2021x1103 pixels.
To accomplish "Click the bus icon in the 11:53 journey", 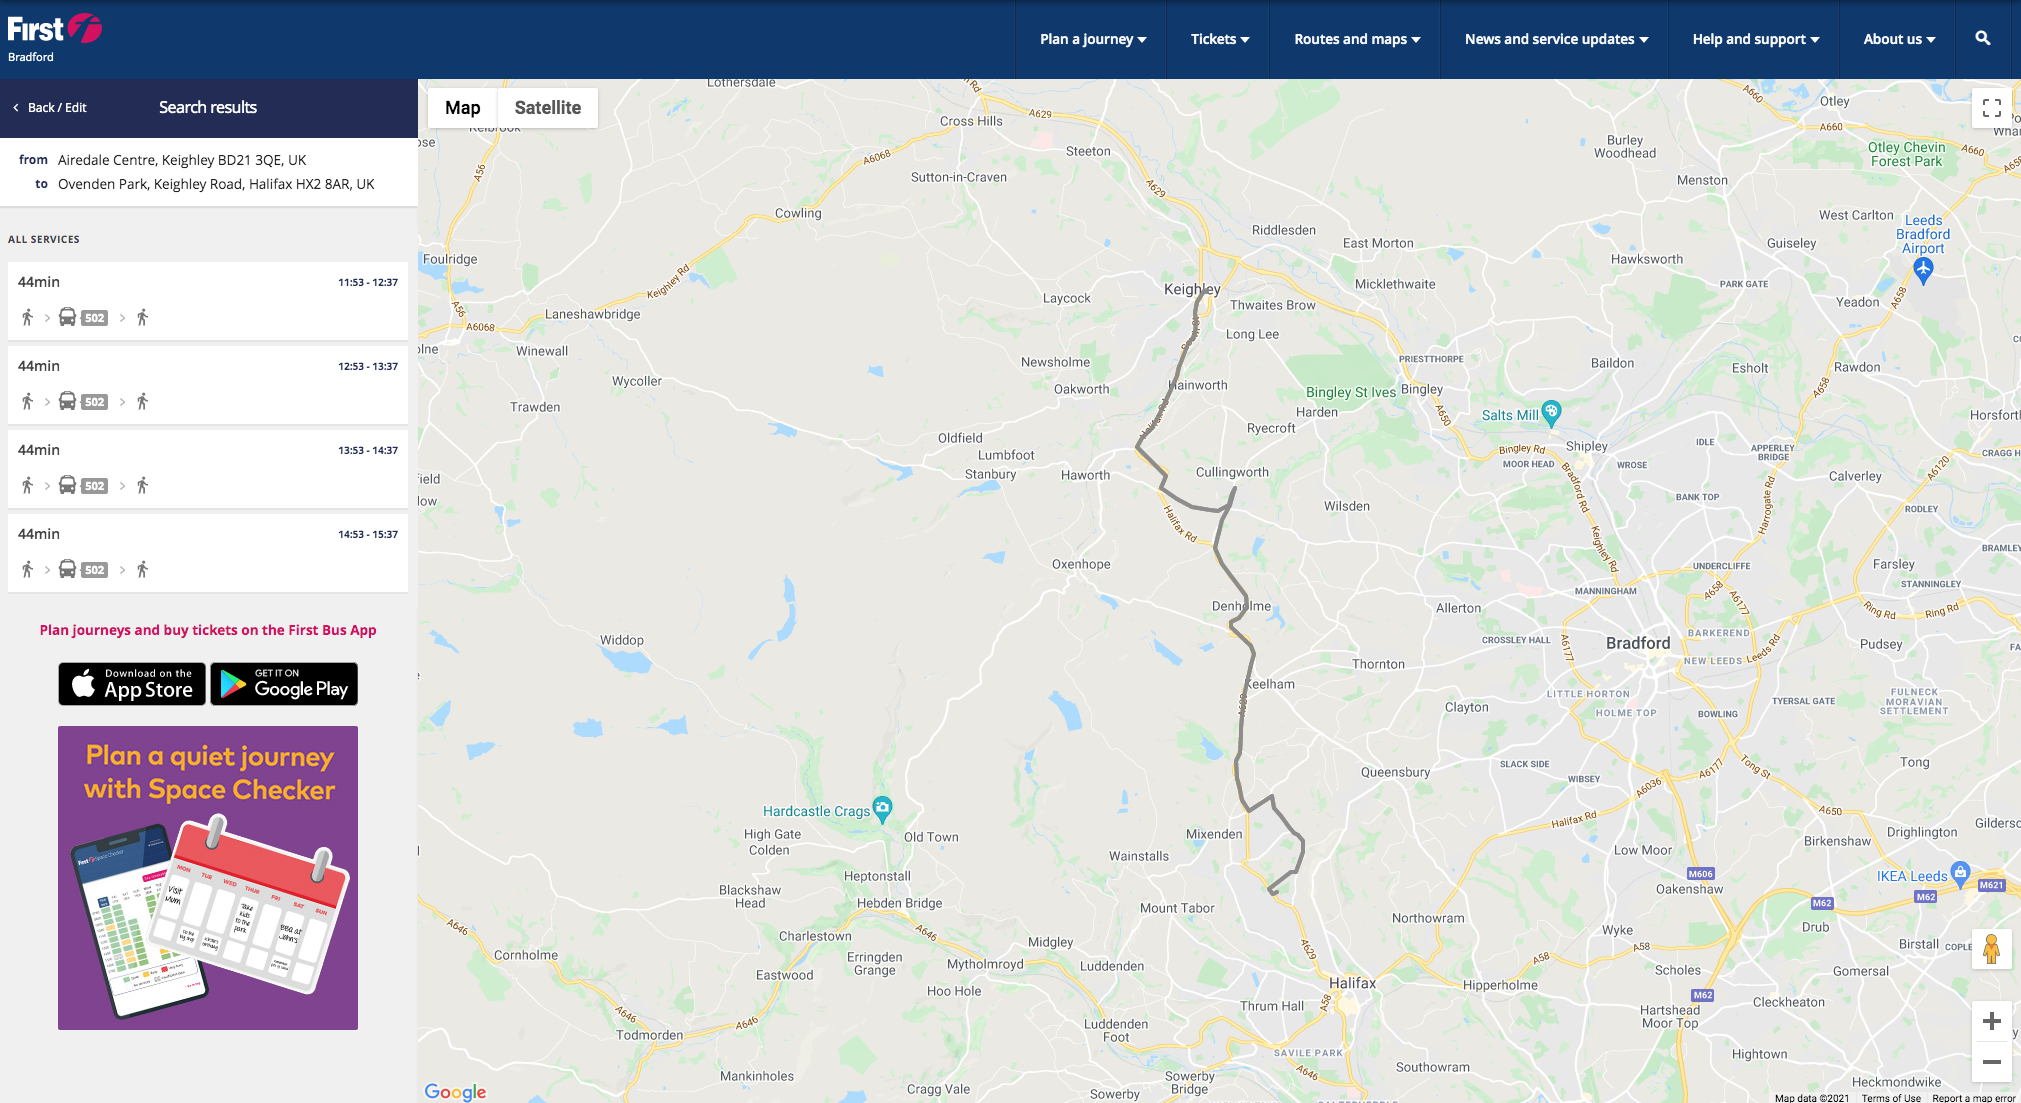I will tap(67, 317).
